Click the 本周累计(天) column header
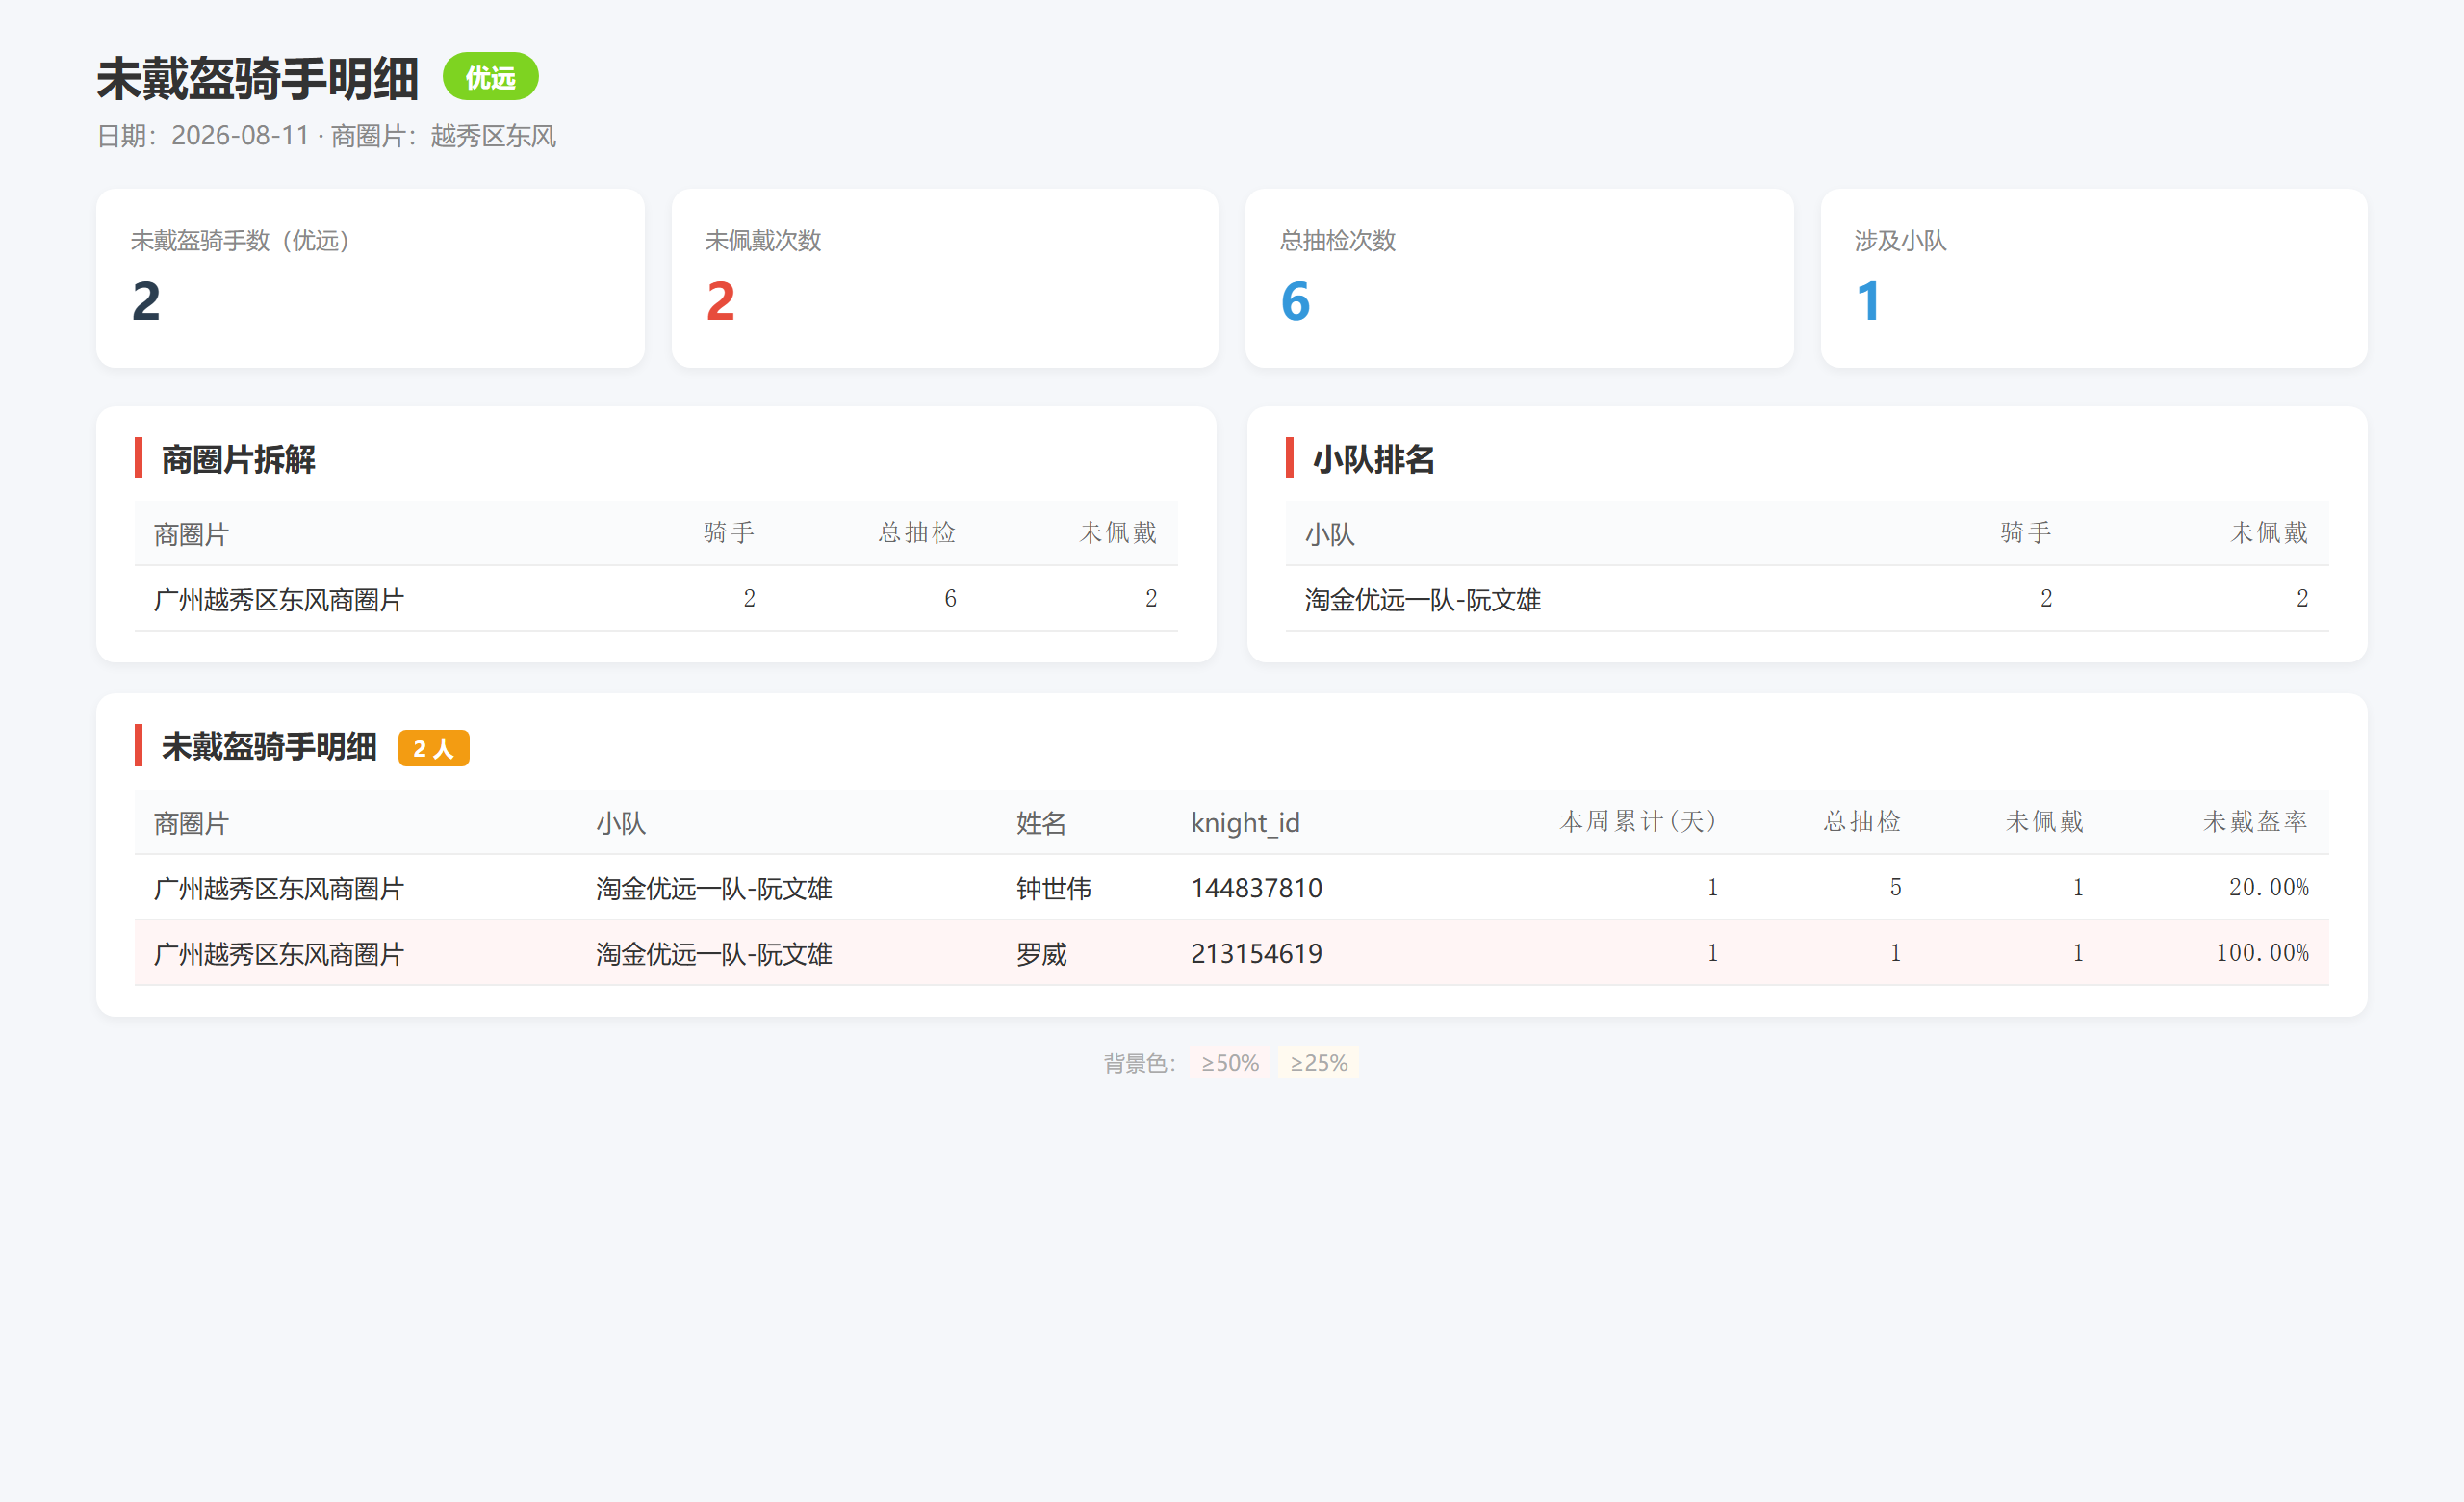This screenshot has height=1502, width=2464. (1638, 822)
